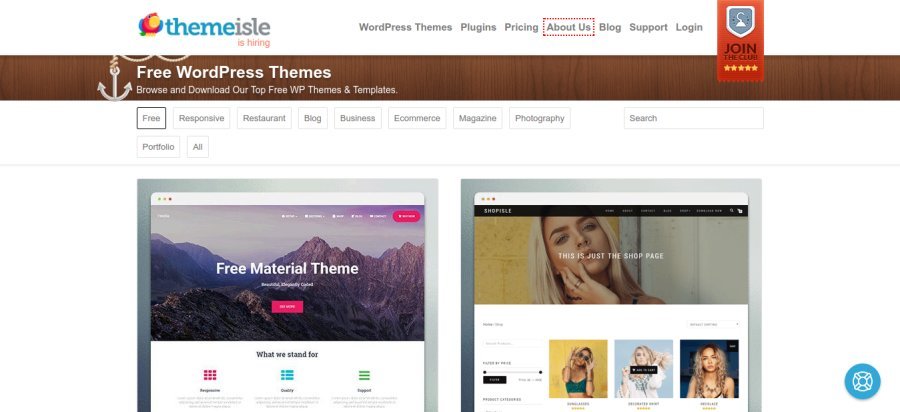Click the Login link
Viewport: 900px width, 412px height.
pyautogui.click(x=689, y=27)
